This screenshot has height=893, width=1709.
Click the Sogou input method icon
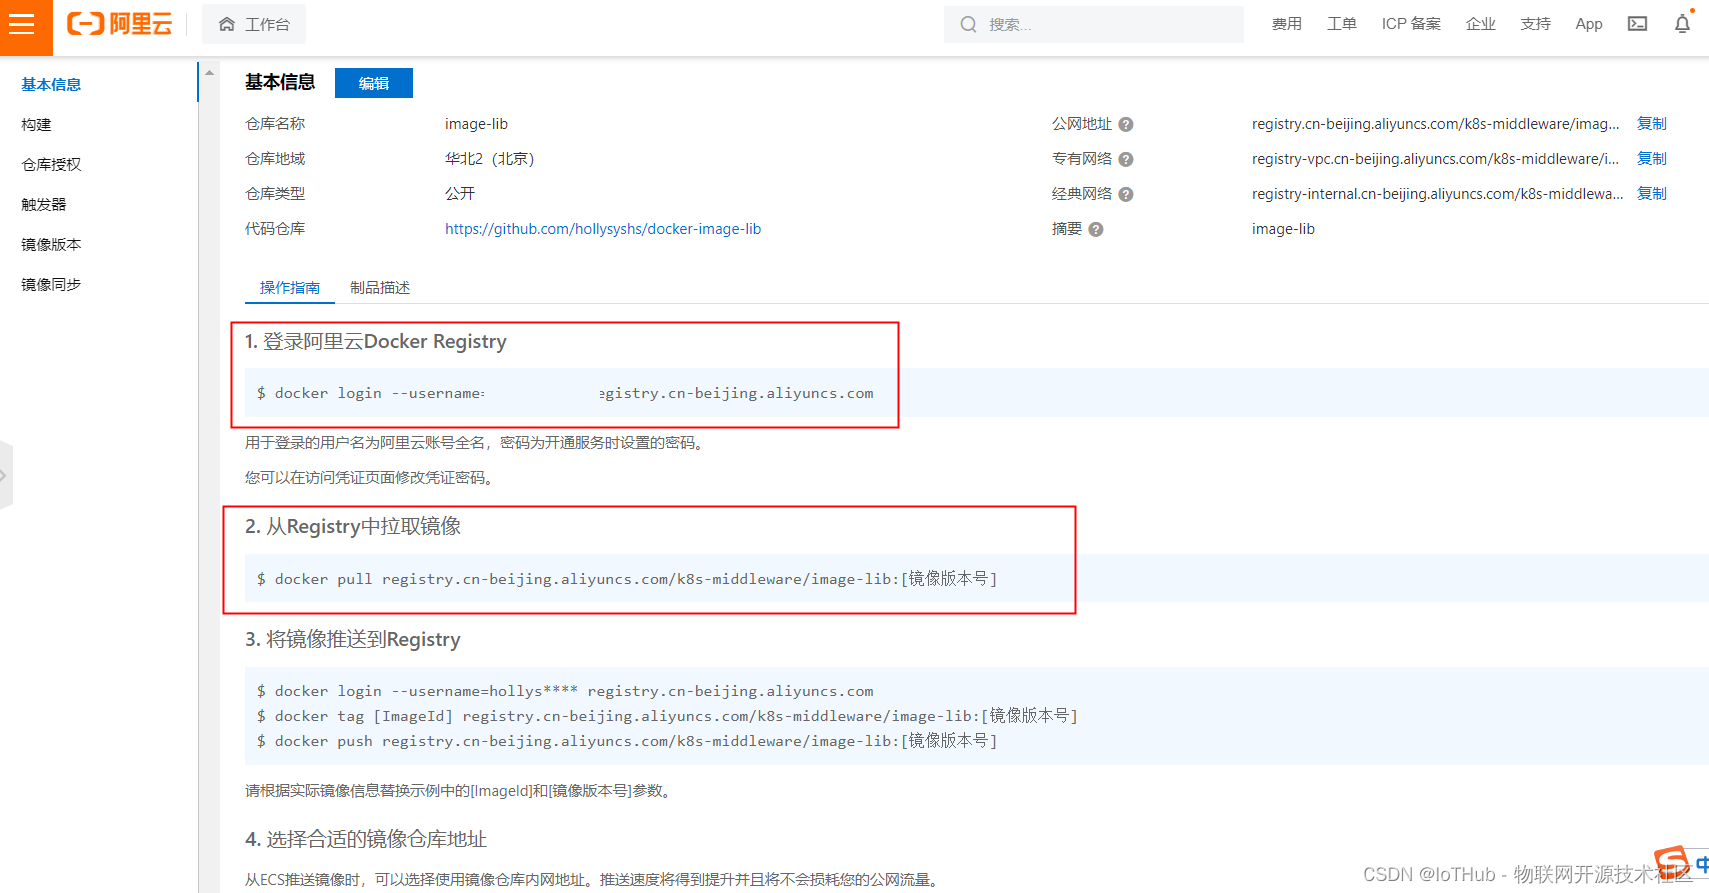pyautogui.click(x=1672, y=860)
